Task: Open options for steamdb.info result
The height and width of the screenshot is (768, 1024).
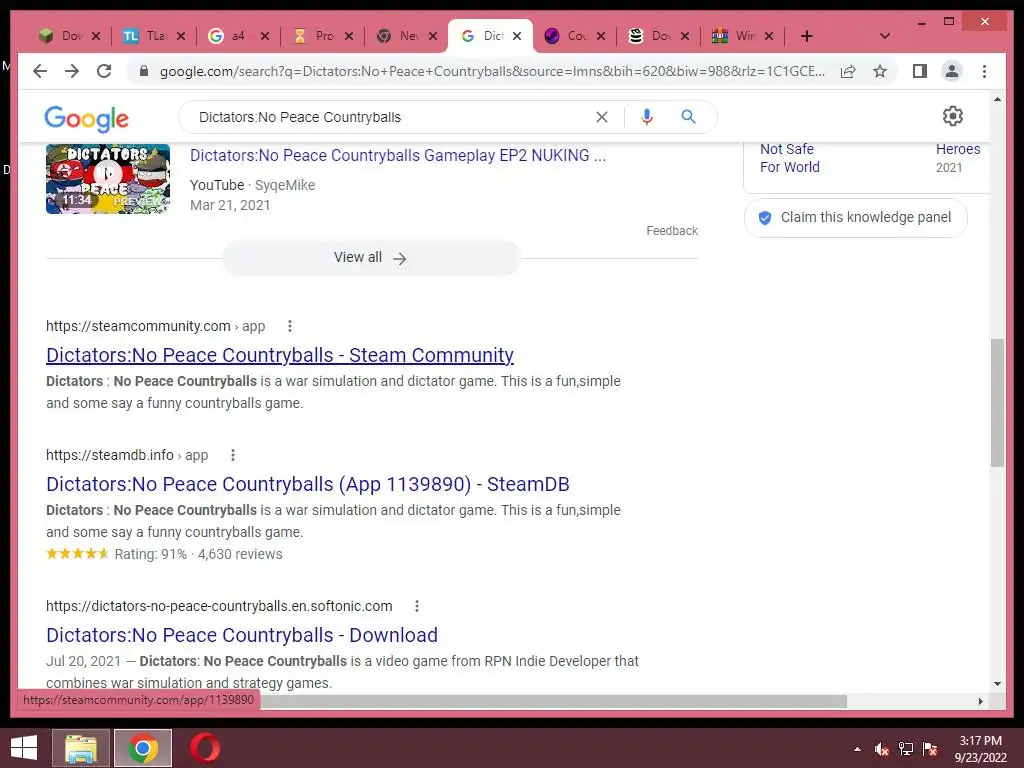Action: (x=232, y=455)
